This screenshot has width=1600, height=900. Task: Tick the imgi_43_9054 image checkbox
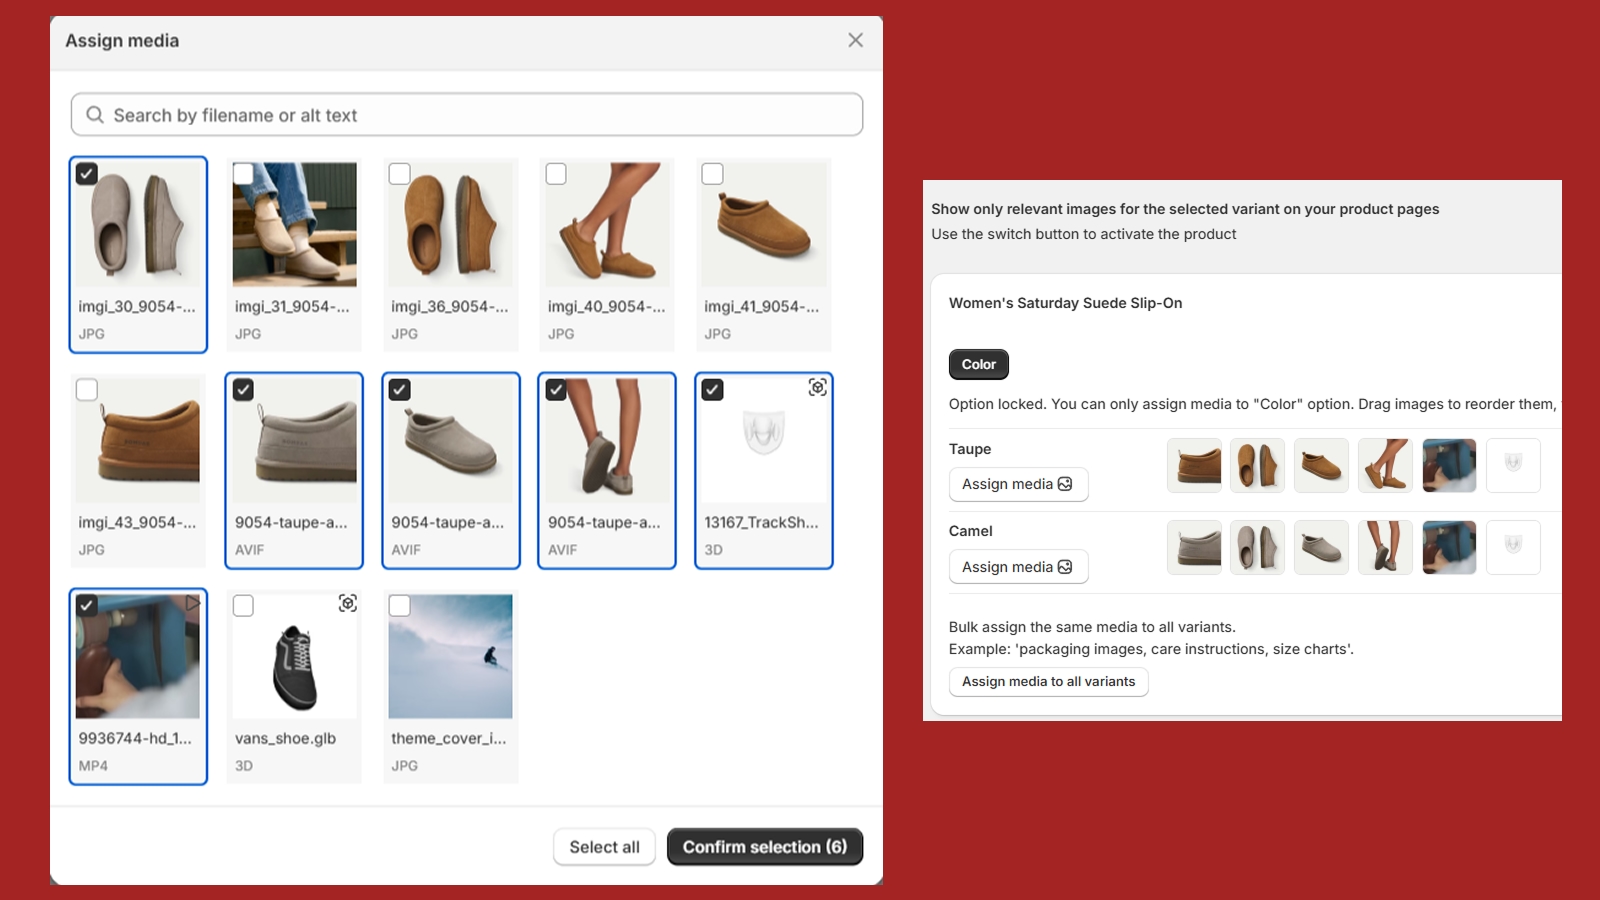(x=87, y=390)
